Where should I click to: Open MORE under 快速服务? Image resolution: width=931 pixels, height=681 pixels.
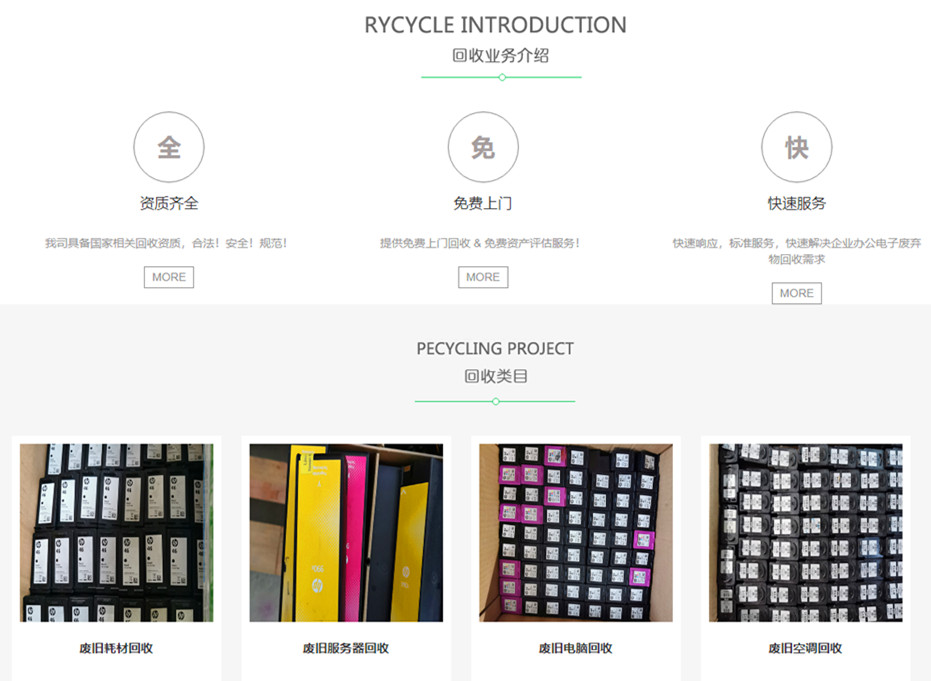tap(797, 293)
